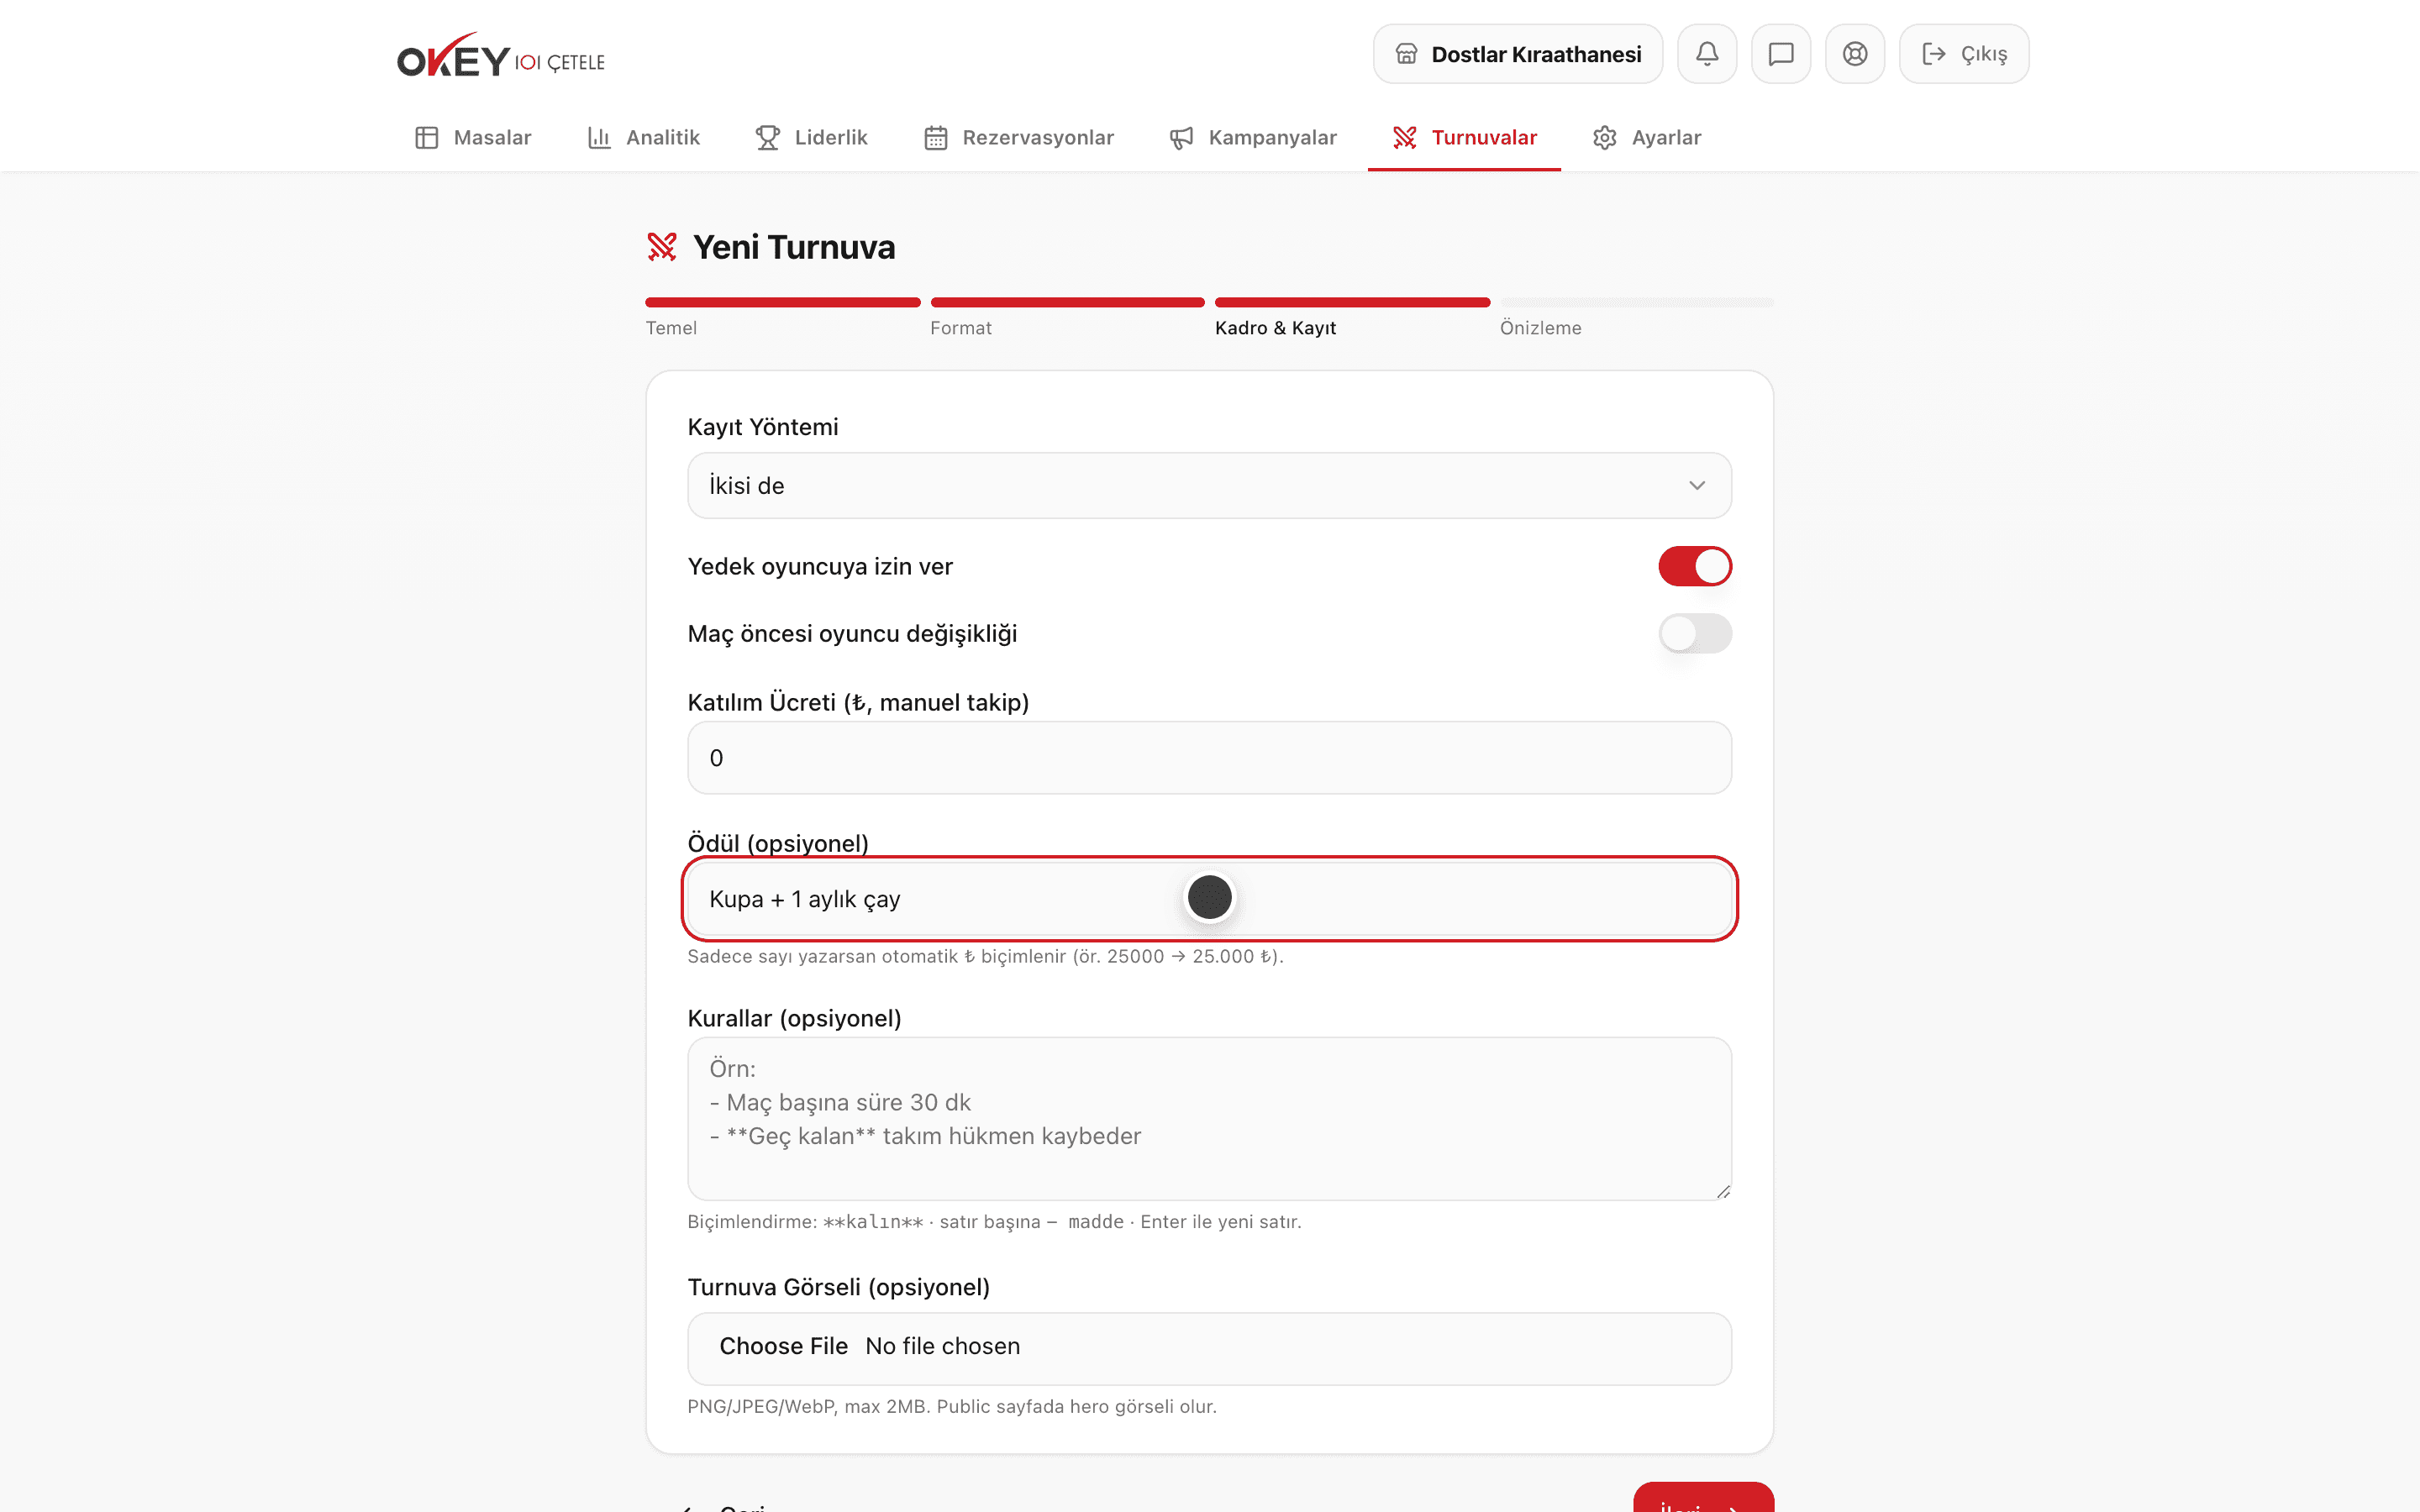Open the Rezervasyonlar tab
Viewport: 2420px width, 1512px height.
click(x=1019, y=138)
